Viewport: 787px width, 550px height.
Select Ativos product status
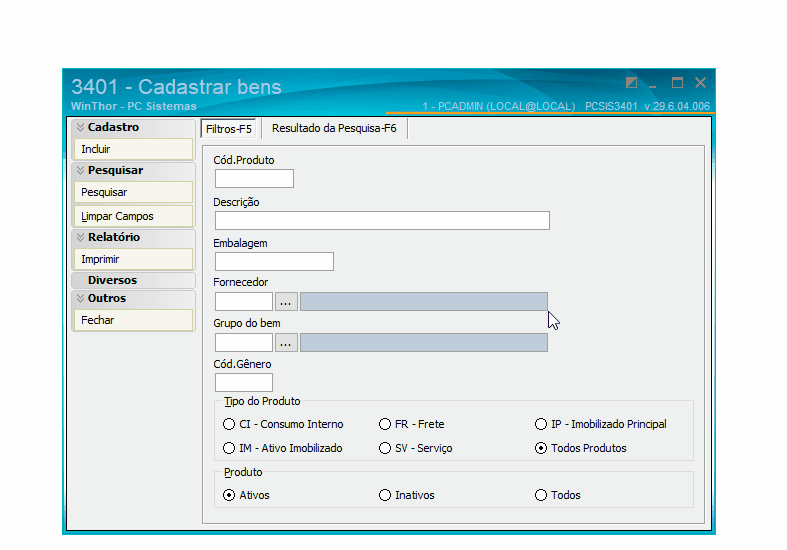246,495
